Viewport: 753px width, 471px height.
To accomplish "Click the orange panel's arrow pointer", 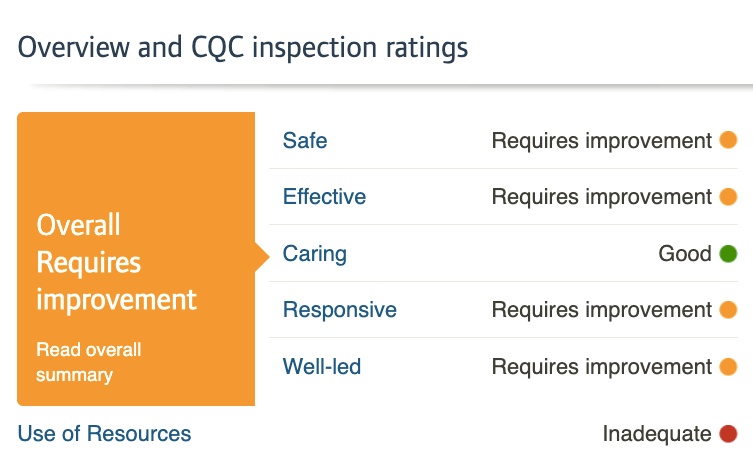I will (262, 258).
